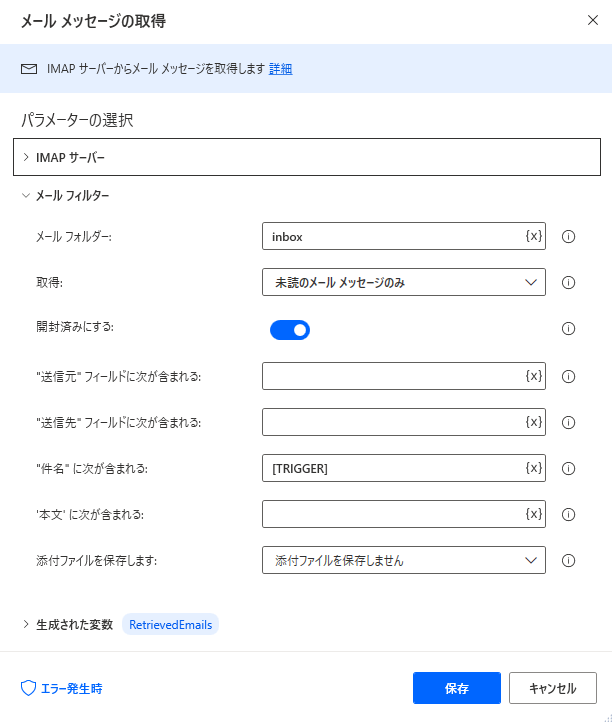Click the 保存 button
Viewport: 612px width, 722px height.
click(457, 688)
